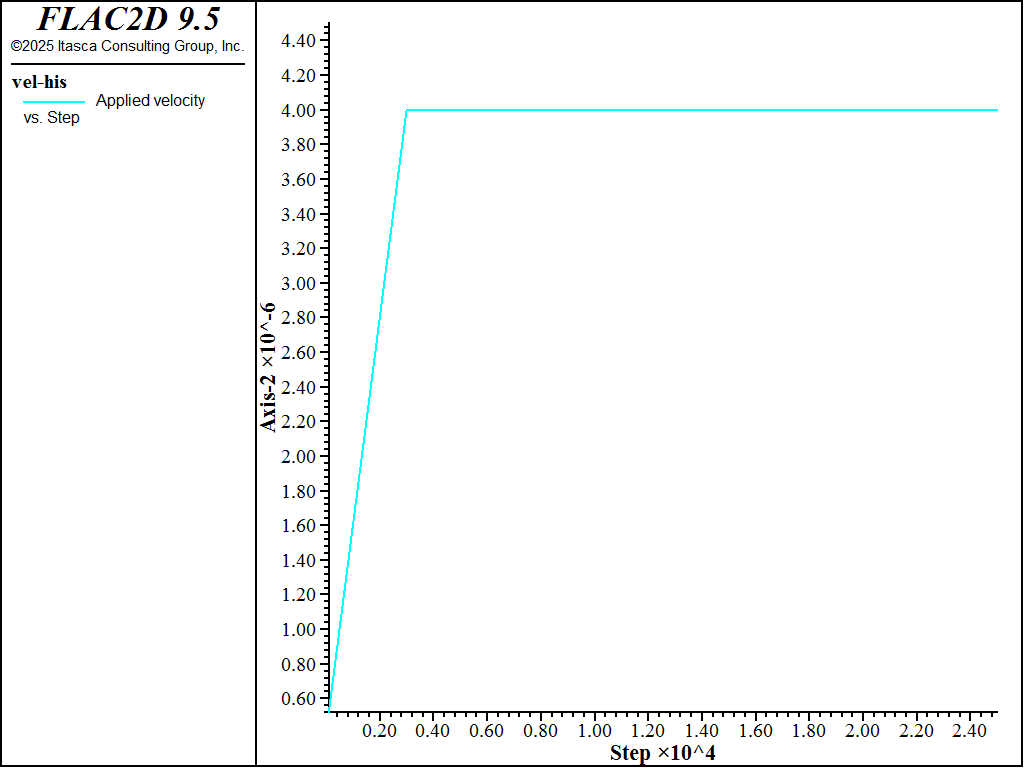The width and height of the screenshot is (1024, 768).
Task: Click the 1.60 x-axis tick label
Action: point(755,731)
